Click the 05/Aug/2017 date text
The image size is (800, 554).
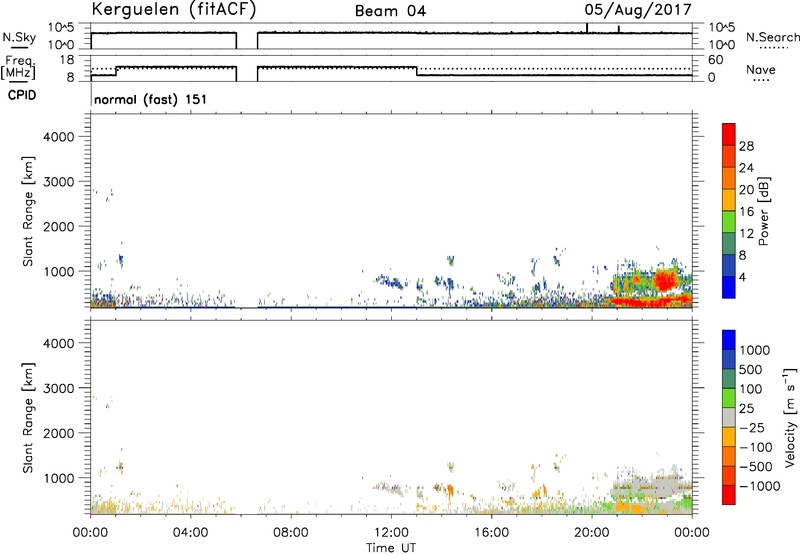point(638,10)
